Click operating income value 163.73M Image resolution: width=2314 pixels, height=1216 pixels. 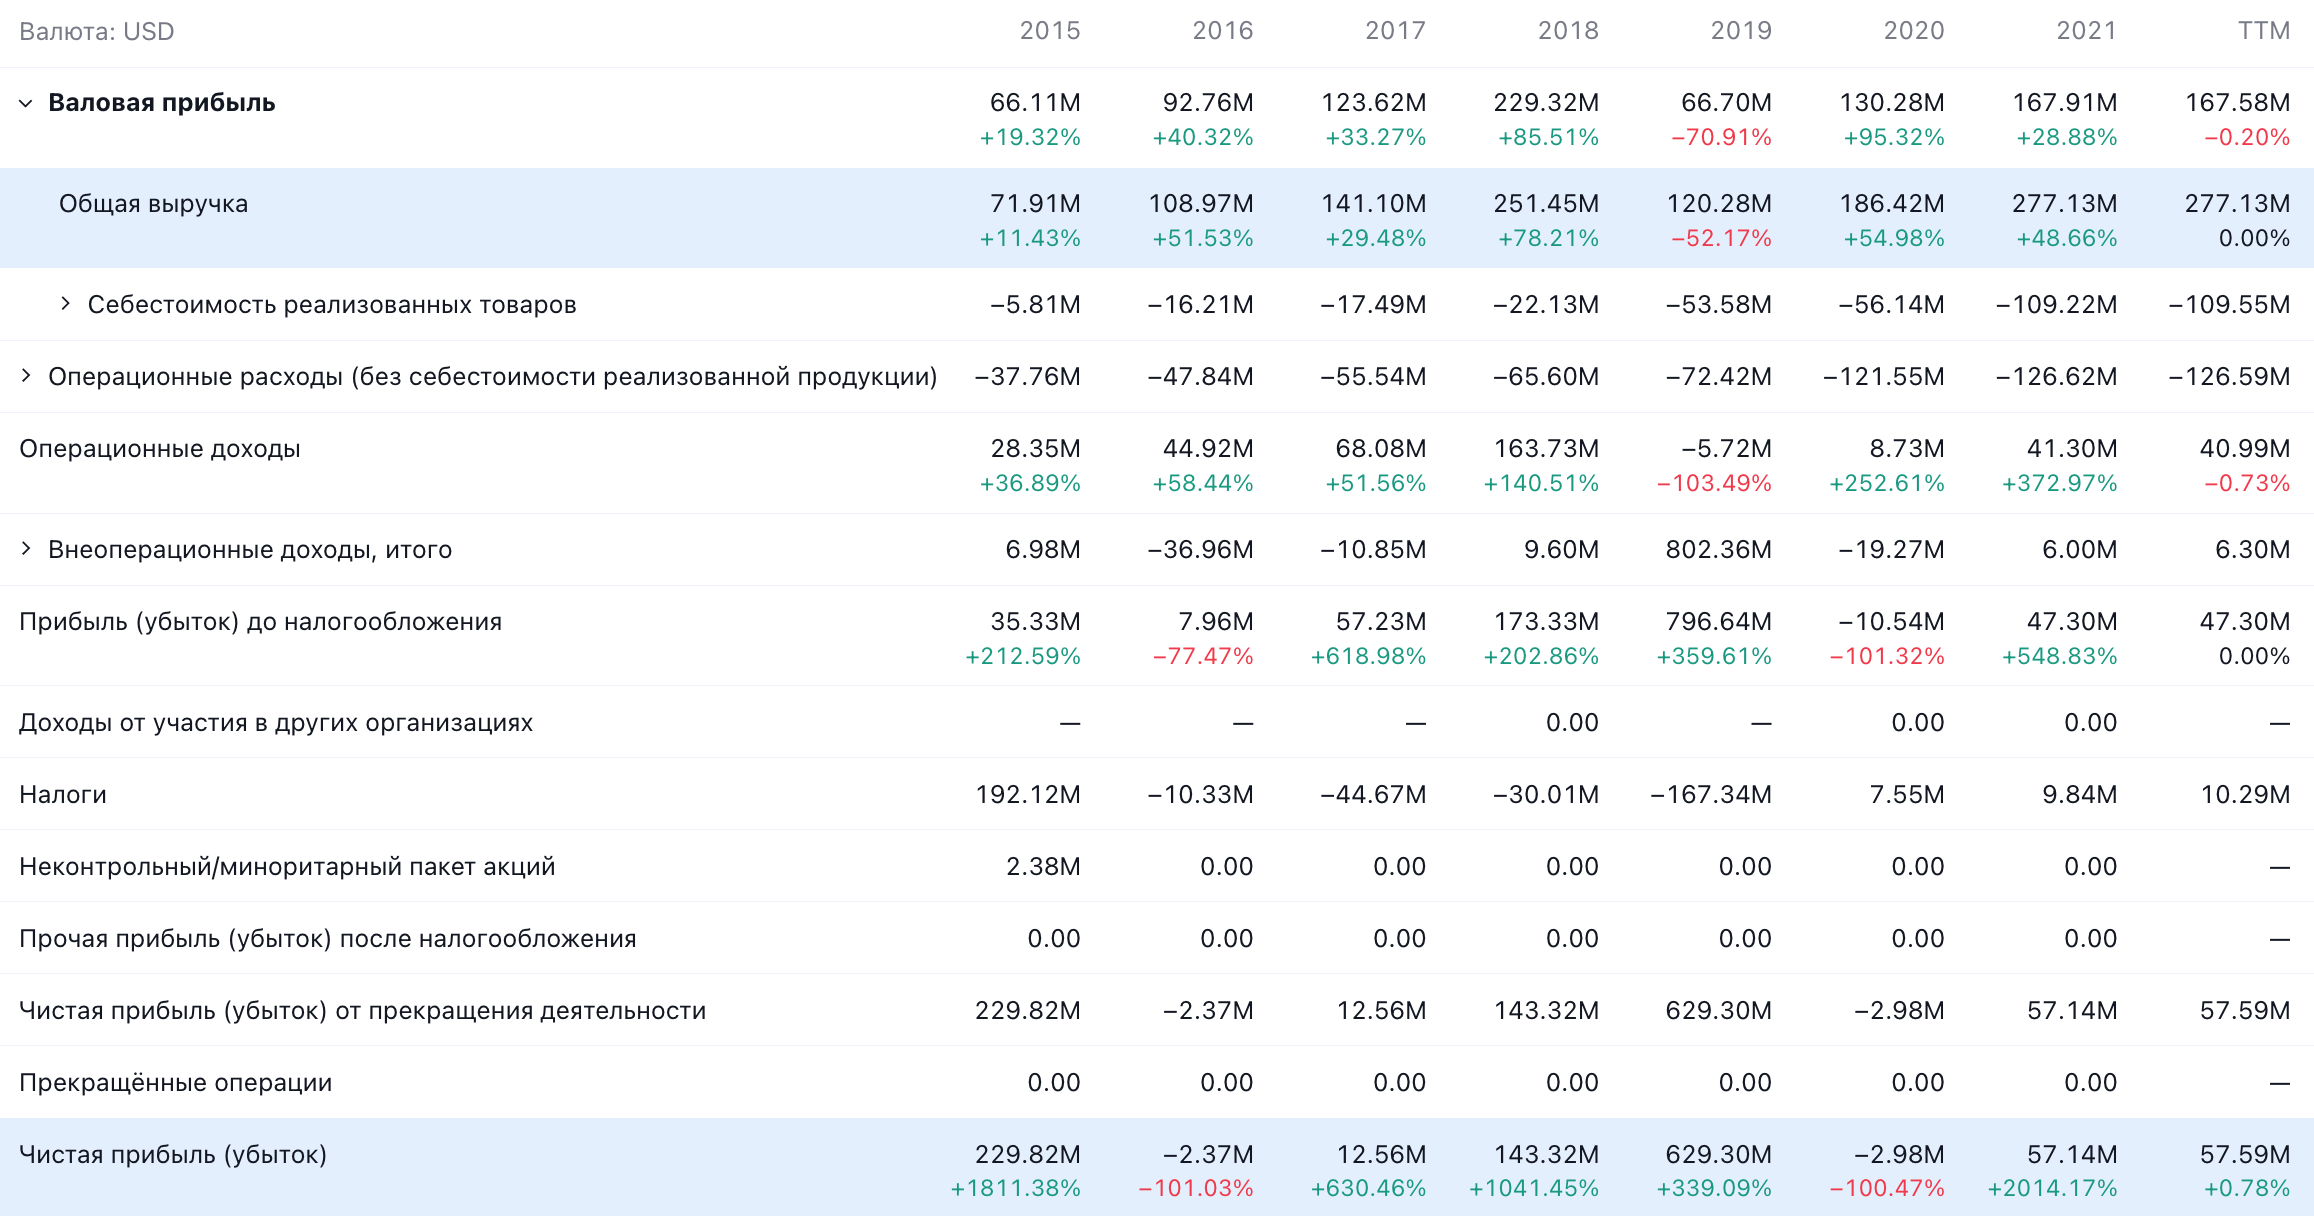(x=1546, y=449)
